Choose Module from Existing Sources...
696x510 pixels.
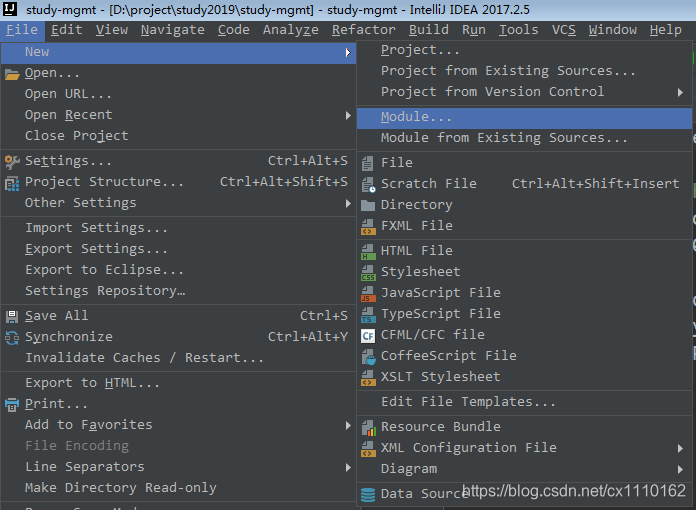[524, 138]
